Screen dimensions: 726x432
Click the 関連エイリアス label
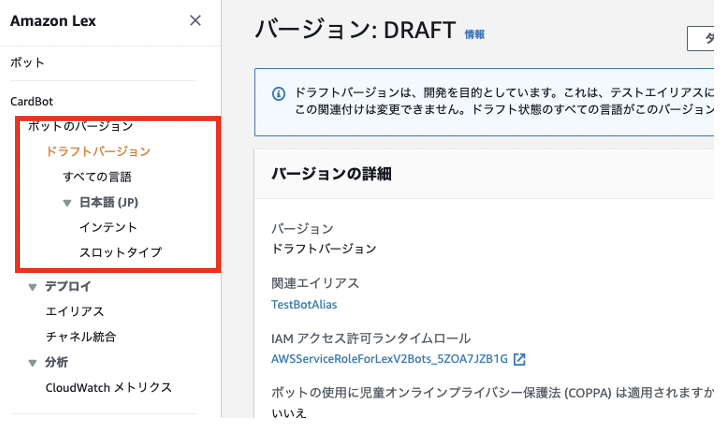point(315,283)
